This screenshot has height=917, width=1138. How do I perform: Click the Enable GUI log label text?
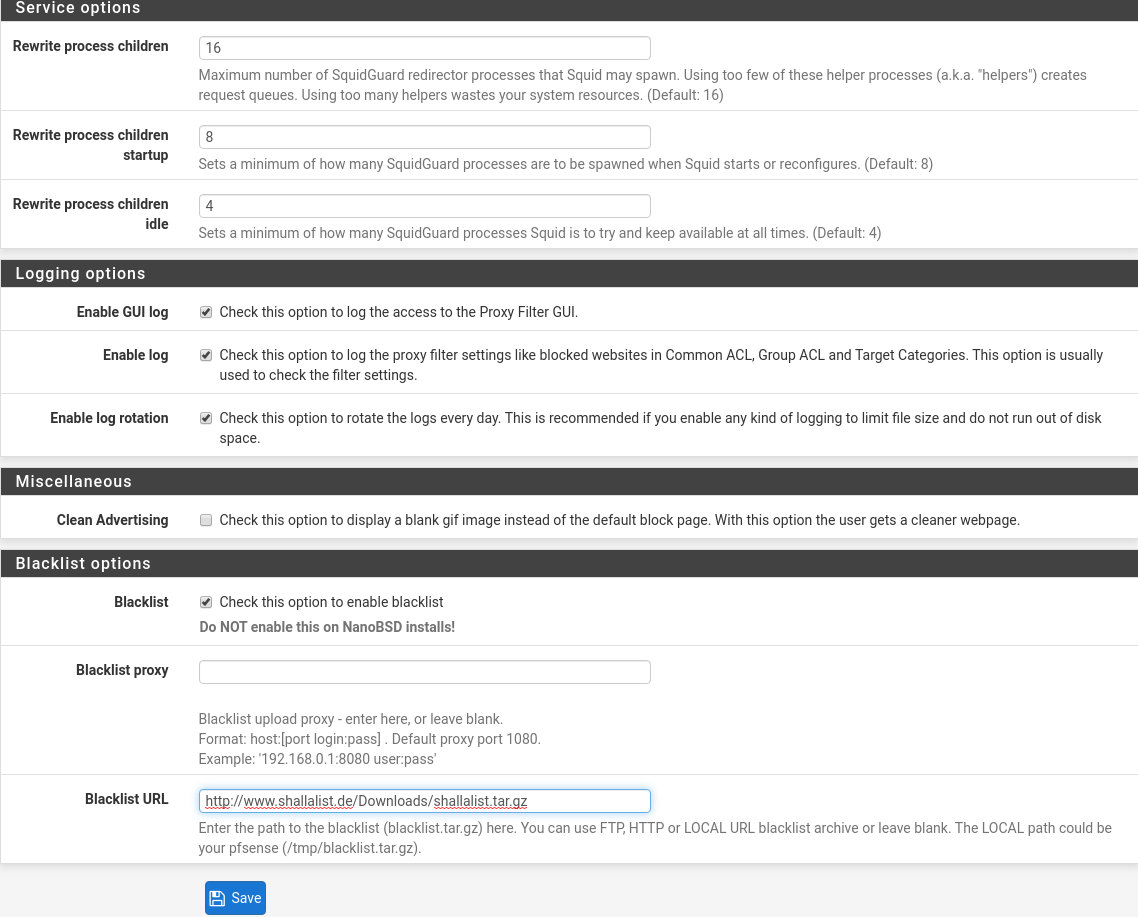tap(122, 311)
